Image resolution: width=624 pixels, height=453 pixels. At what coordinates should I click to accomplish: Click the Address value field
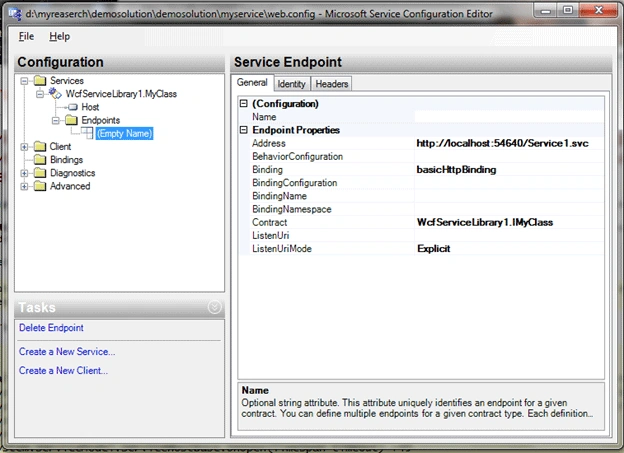click(509, 143)
